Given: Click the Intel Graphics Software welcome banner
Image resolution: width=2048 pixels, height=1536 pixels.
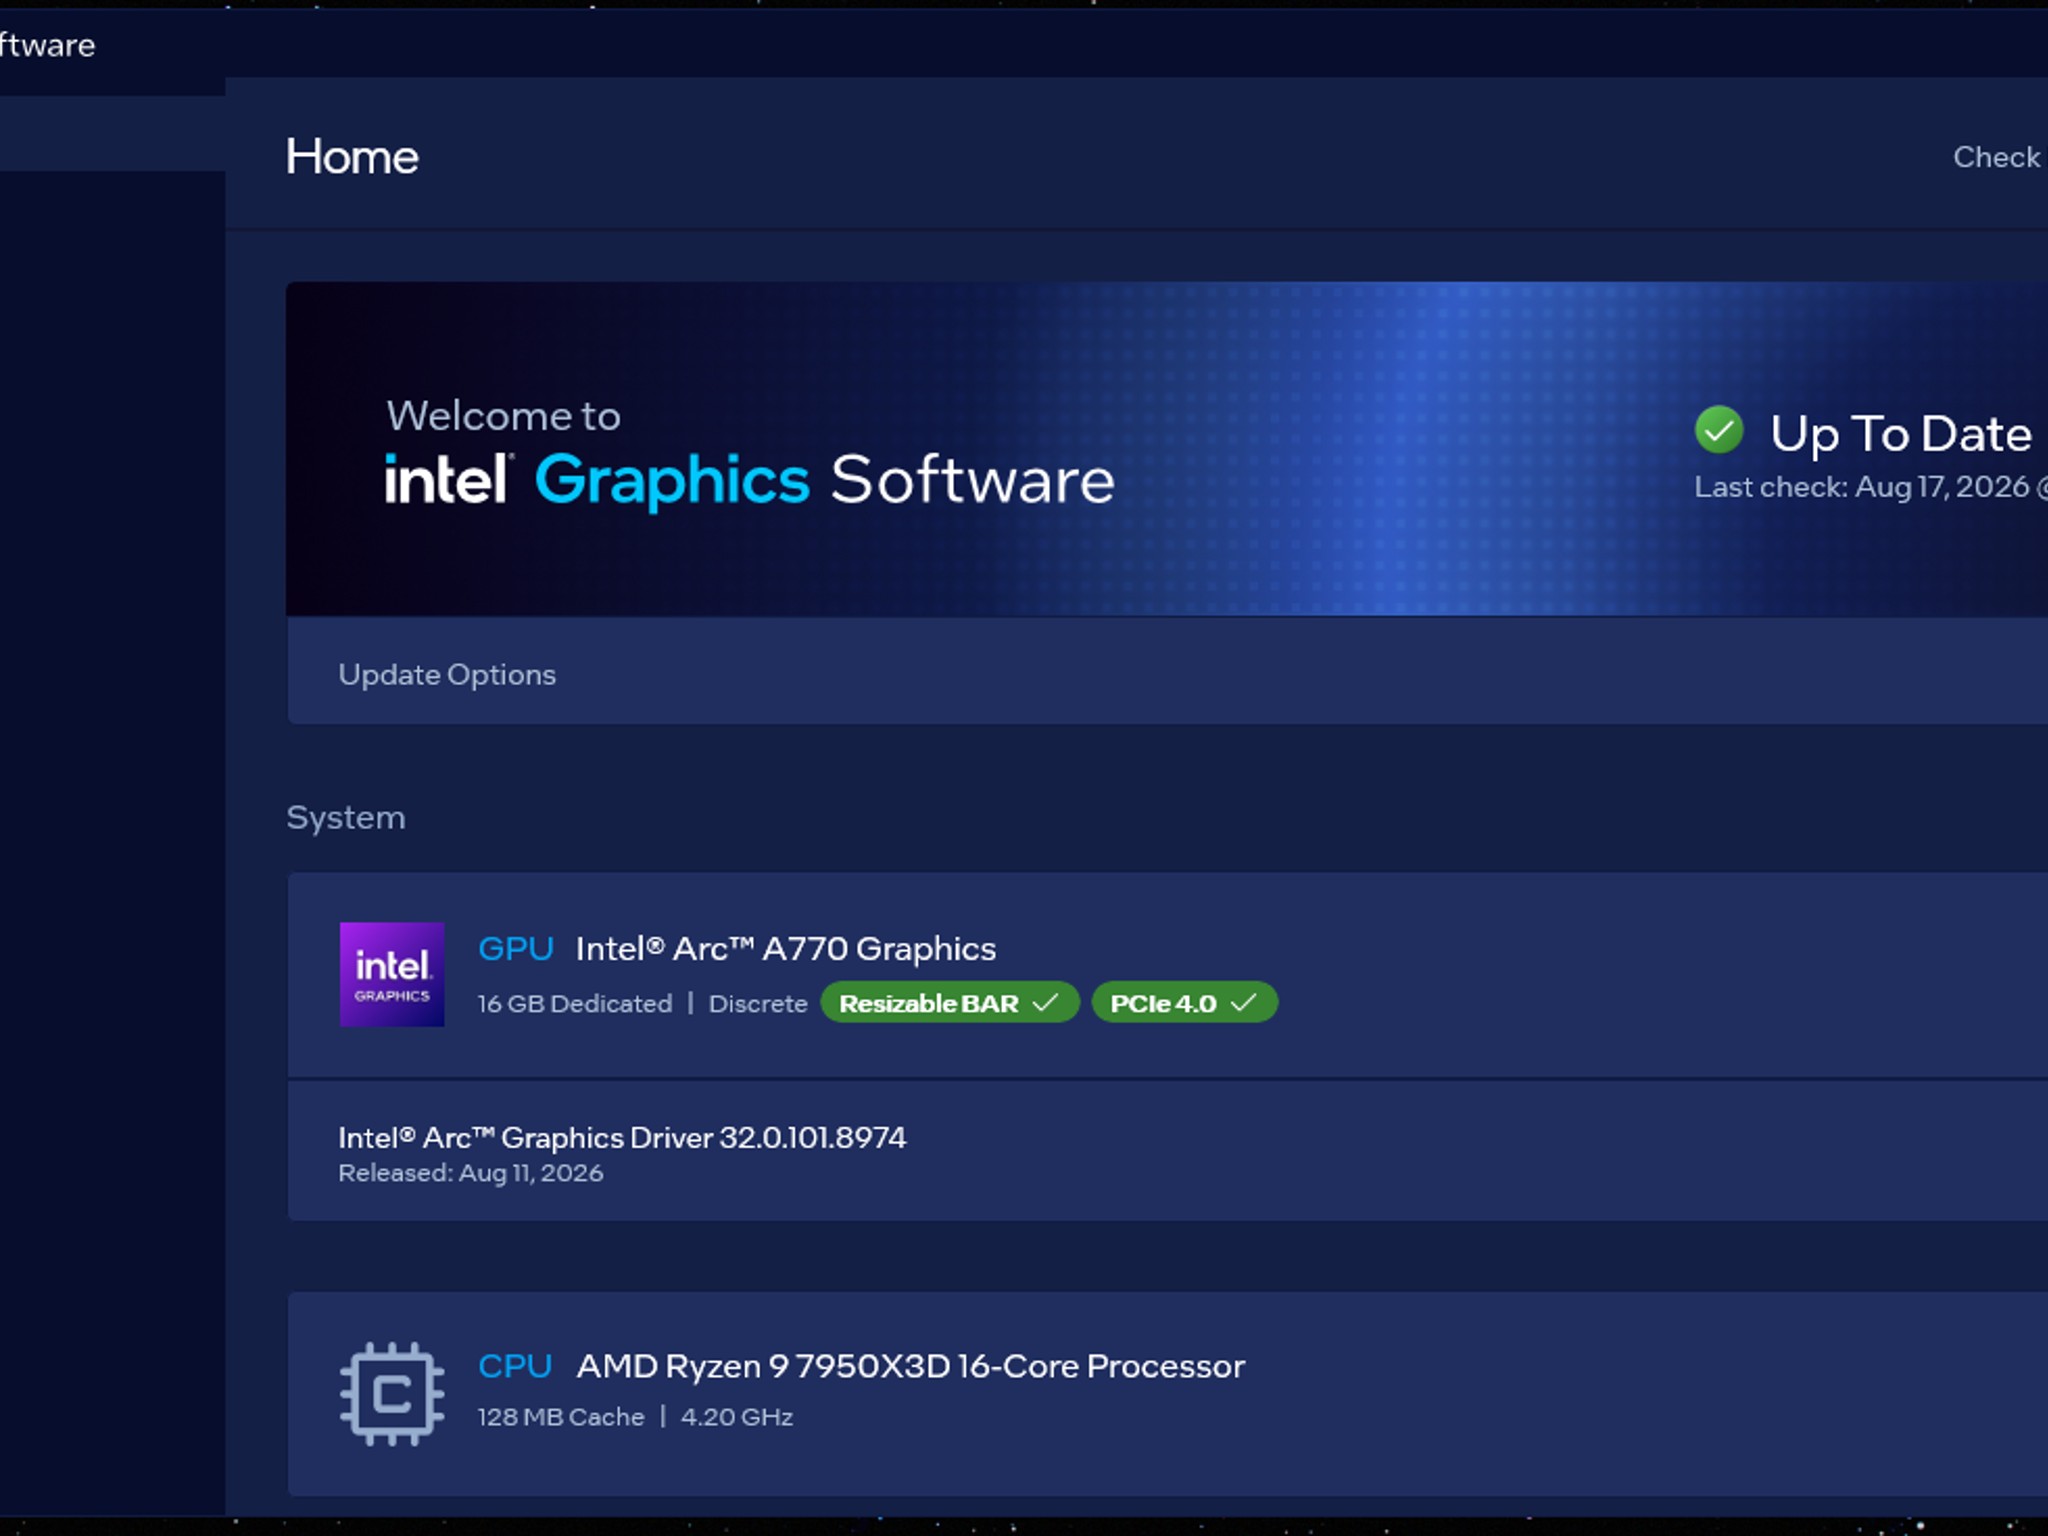Looking at the screenshot, I should 1166,449.
